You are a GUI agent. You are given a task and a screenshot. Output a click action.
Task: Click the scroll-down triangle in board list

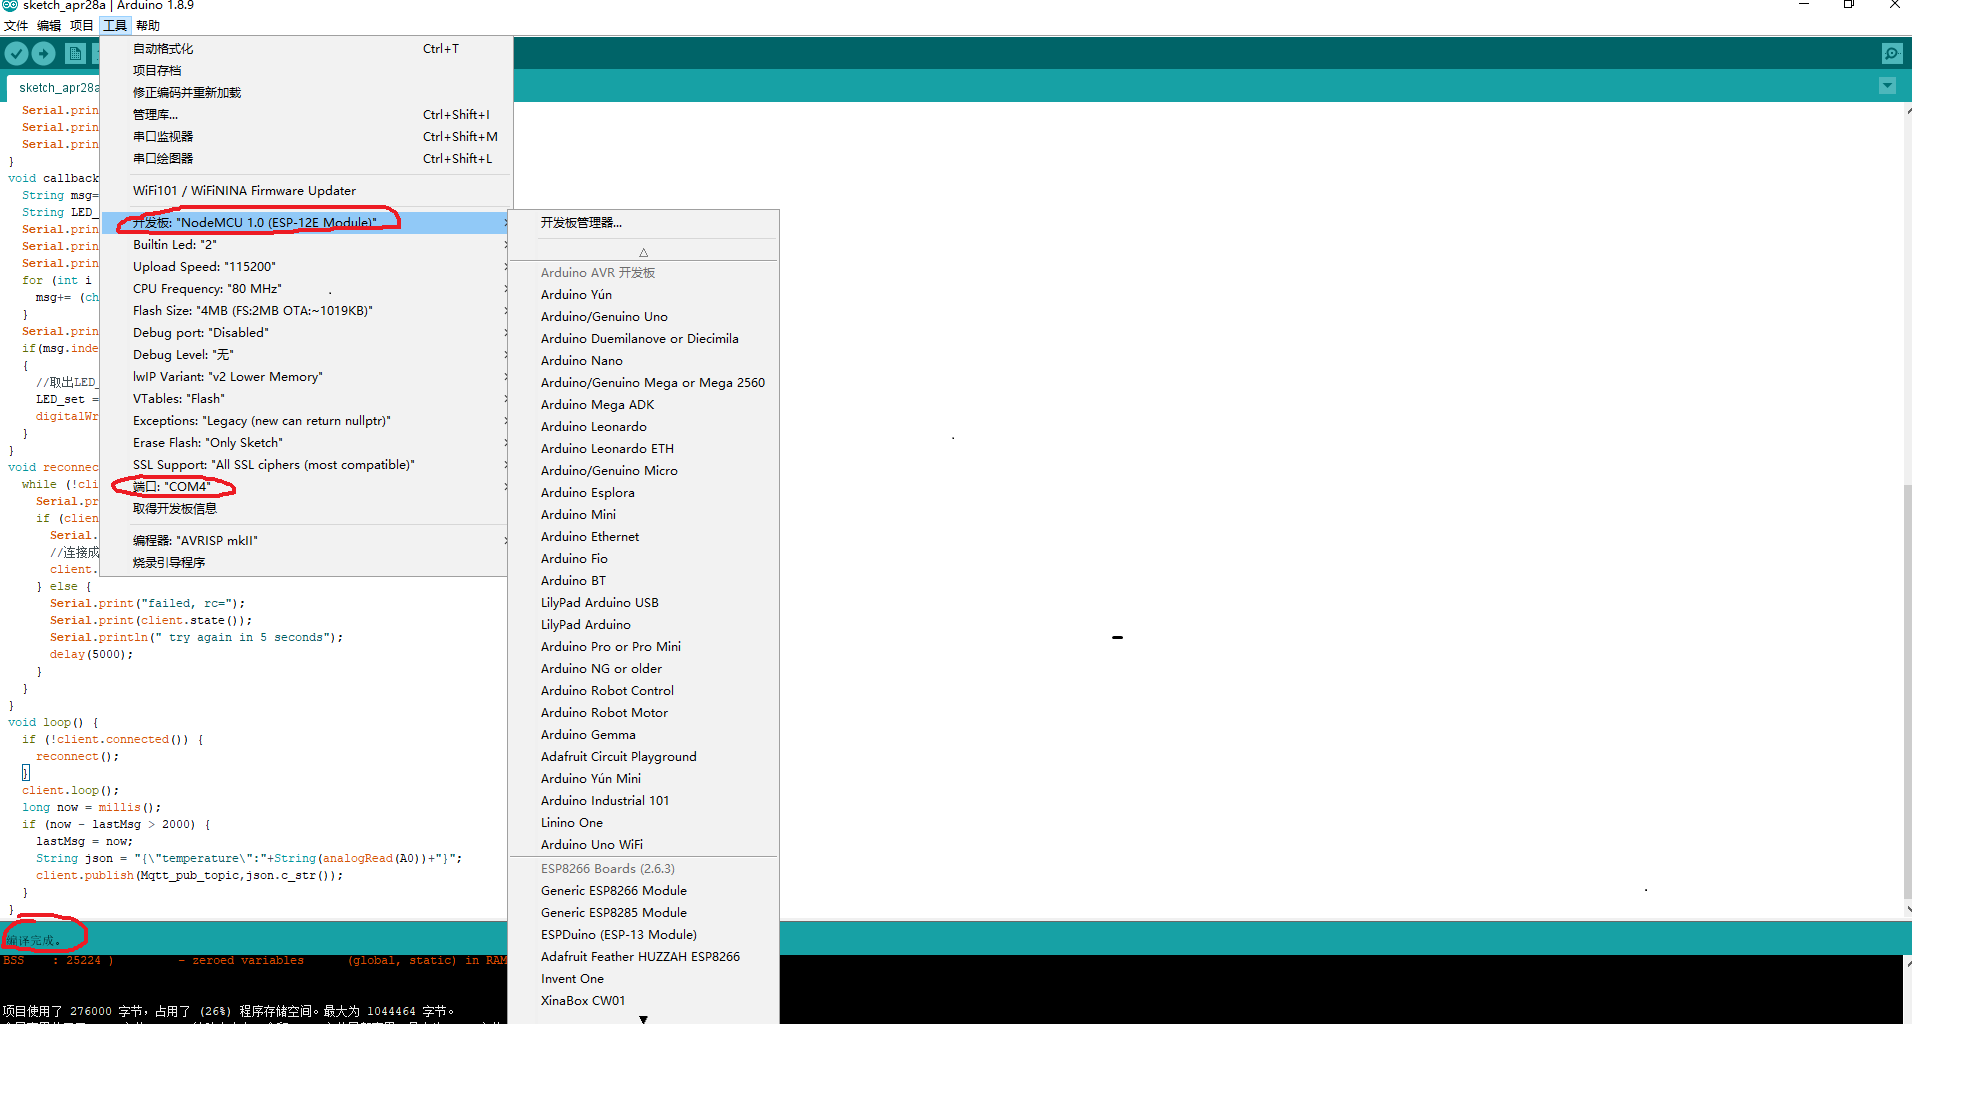(643, 1019)
